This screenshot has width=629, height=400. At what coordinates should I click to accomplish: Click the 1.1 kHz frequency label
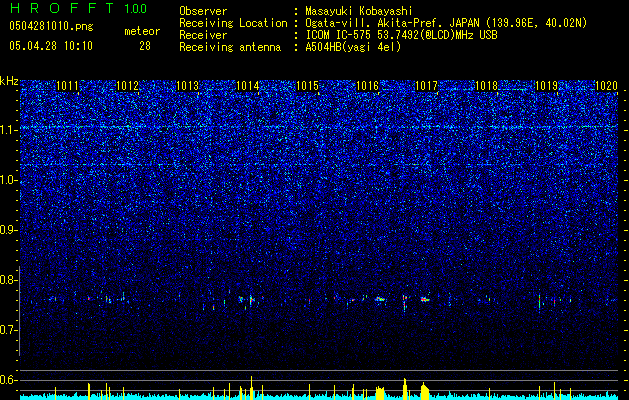[9, 130]
